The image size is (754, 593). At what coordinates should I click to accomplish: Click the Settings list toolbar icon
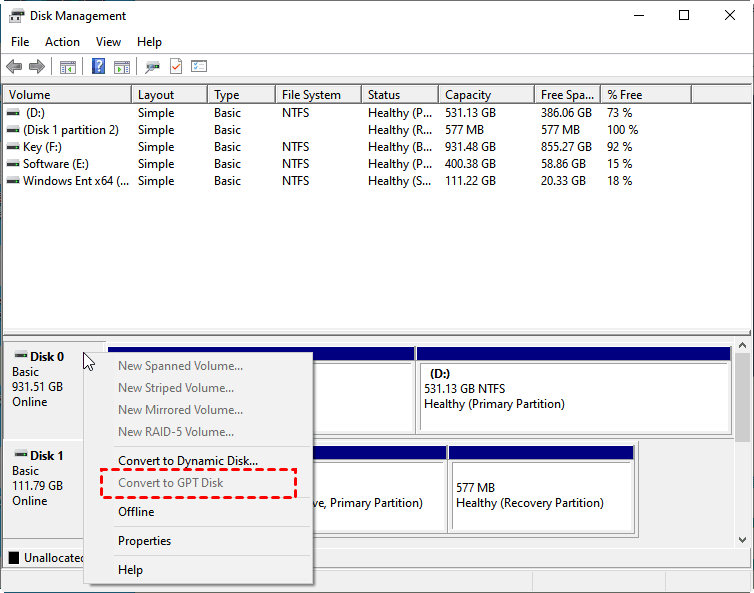coord(199,66)
